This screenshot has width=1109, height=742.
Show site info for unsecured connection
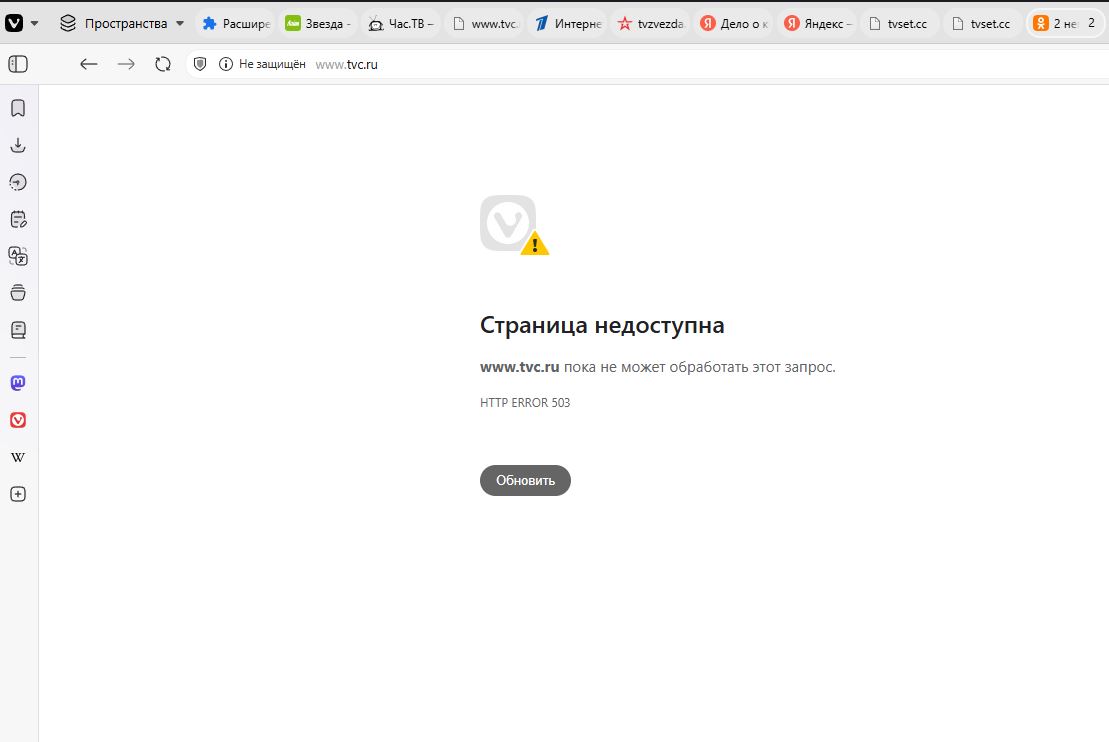pos(226,64)
